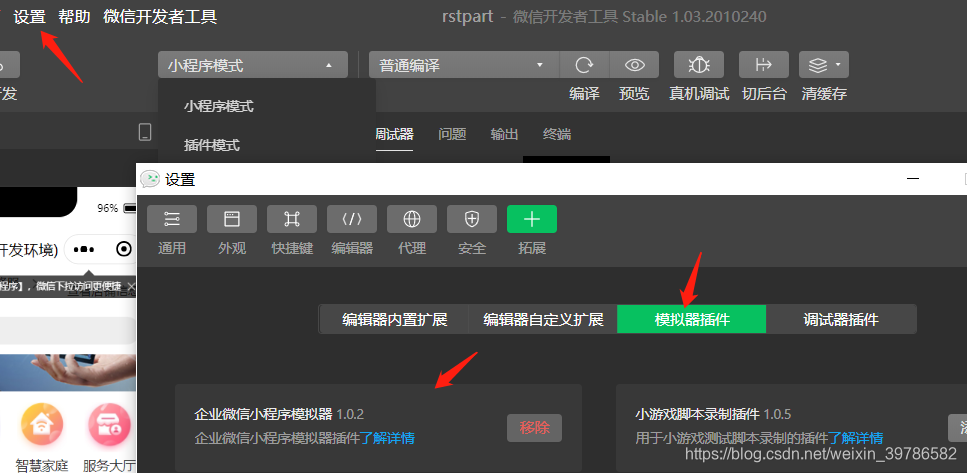This screenshot has height=473, width=967.
Task: Expand the 小程序模式 dropdown
Action: pos(253,65)
